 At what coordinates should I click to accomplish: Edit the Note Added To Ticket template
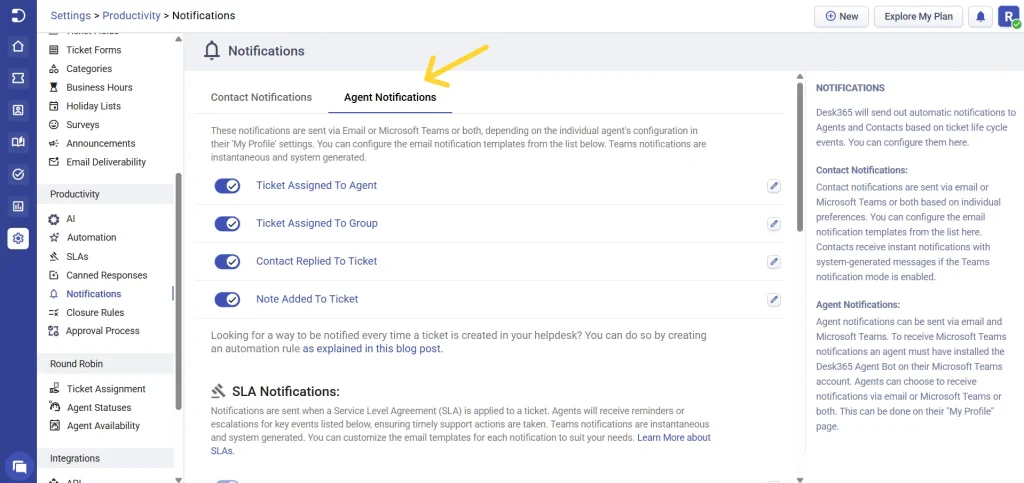[x=774, y=300]
